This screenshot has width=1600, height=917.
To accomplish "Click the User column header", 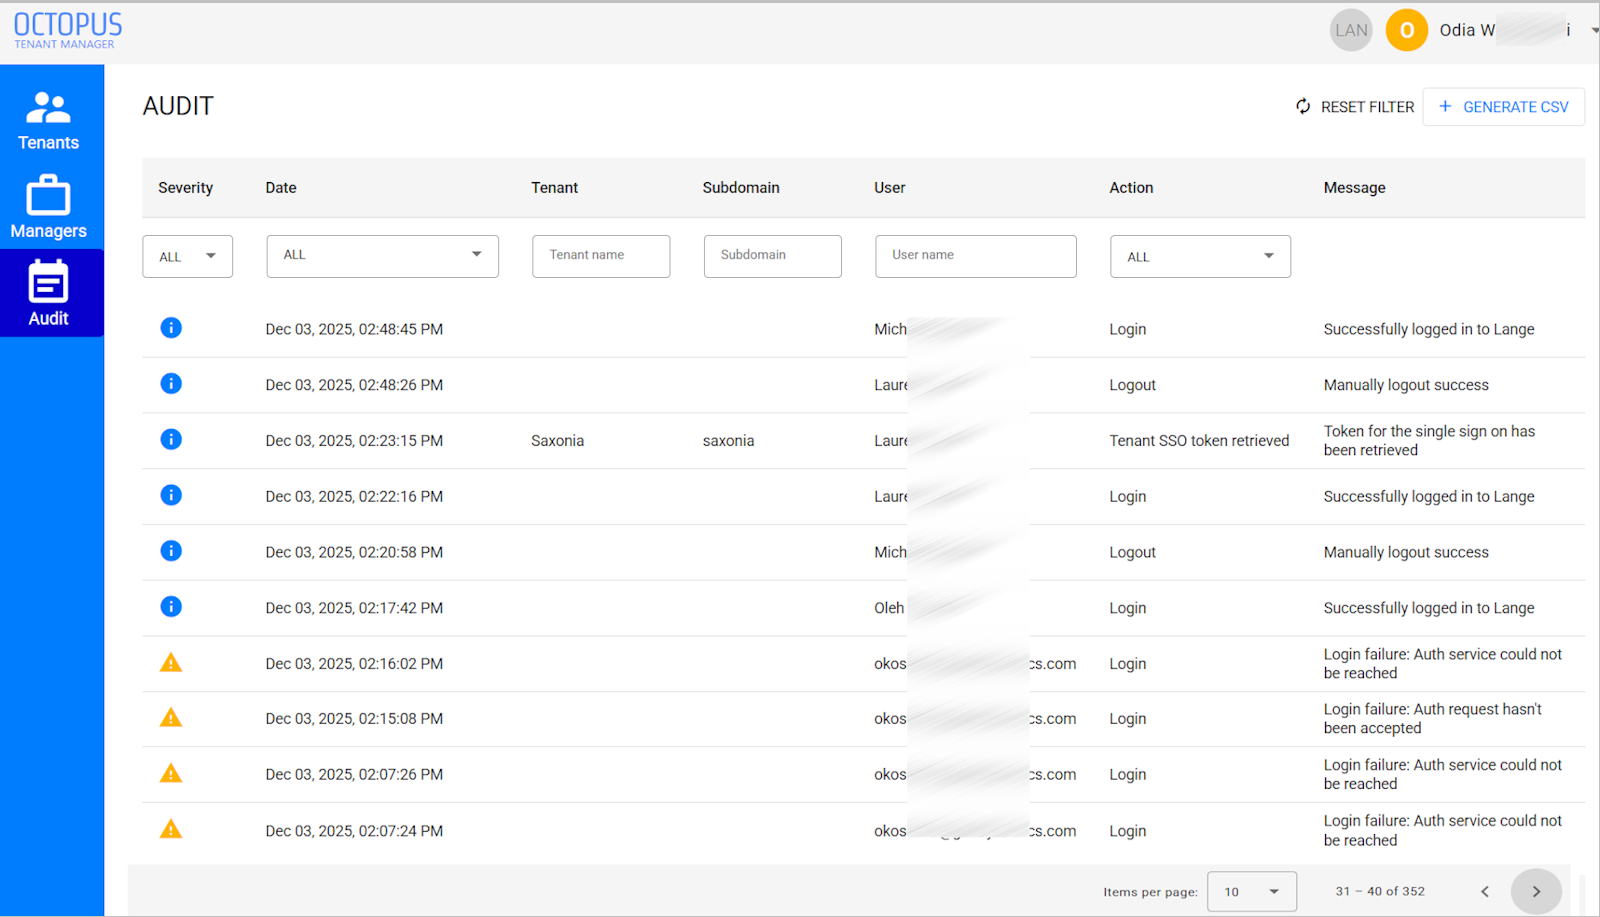I will 890,187.
